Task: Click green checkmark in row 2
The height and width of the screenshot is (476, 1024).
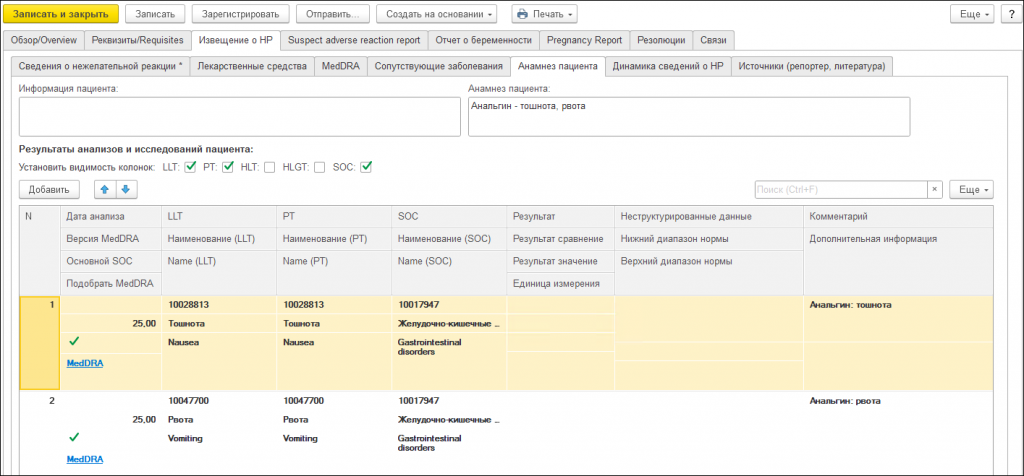Action: tap(74, 437)
